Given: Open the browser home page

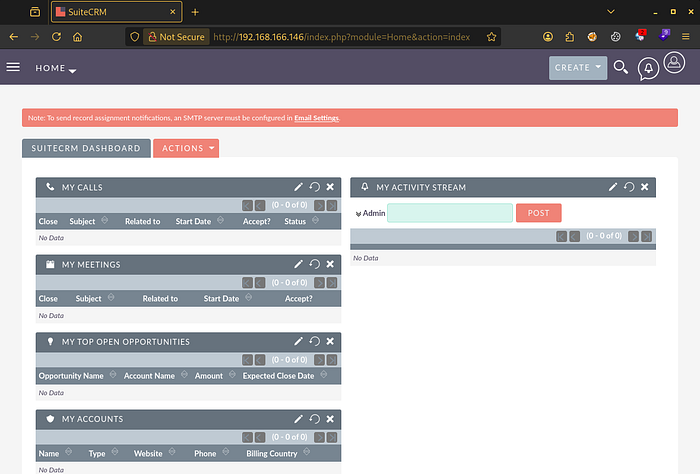Looking at the screenshot, I should point(78,37).
